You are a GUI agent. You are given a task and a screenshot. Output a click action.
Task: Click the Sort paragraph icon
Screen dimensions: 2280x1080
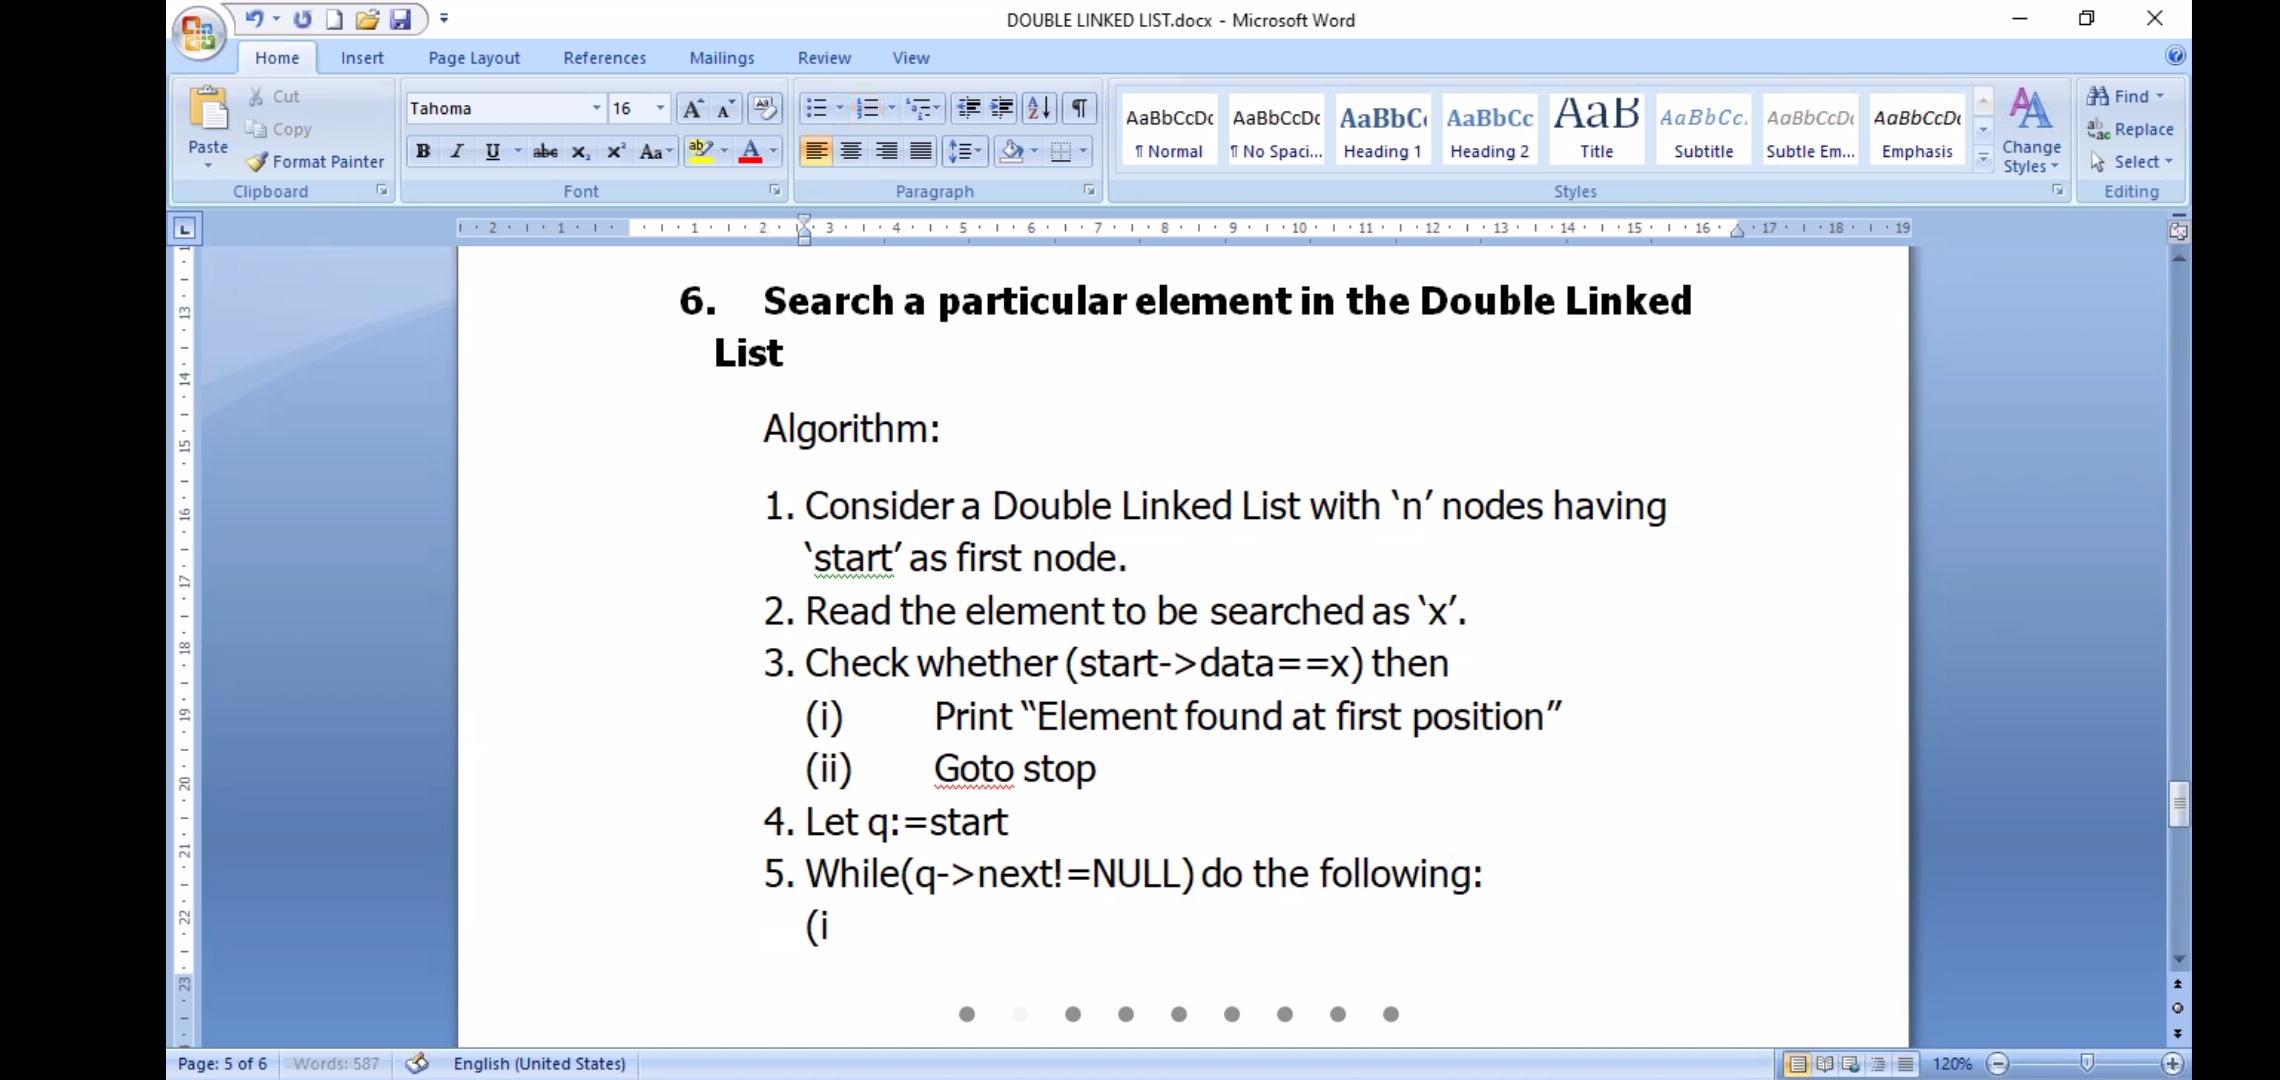coord(1039,108)
